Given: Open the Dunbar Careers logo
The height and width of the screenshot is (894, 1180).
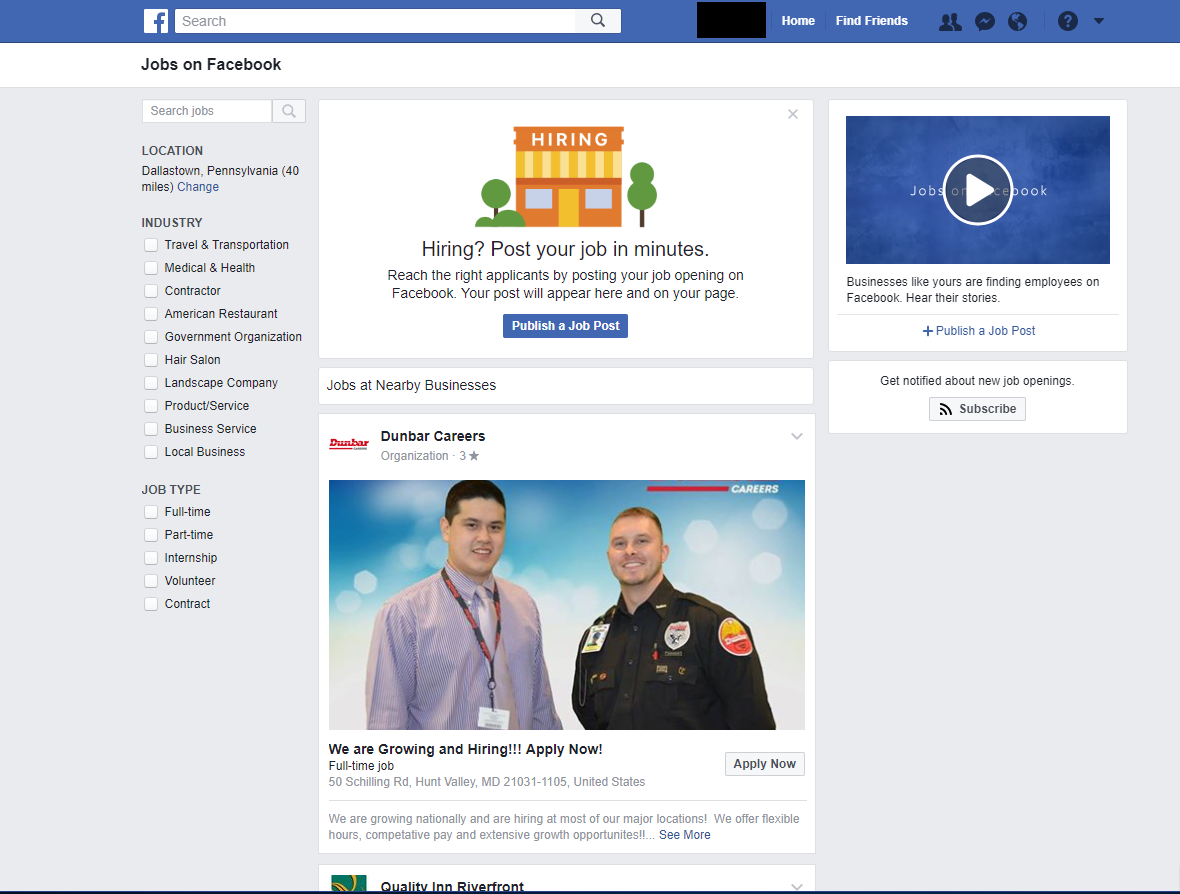Looking at the screenshot, I should (x=349, y=443).
